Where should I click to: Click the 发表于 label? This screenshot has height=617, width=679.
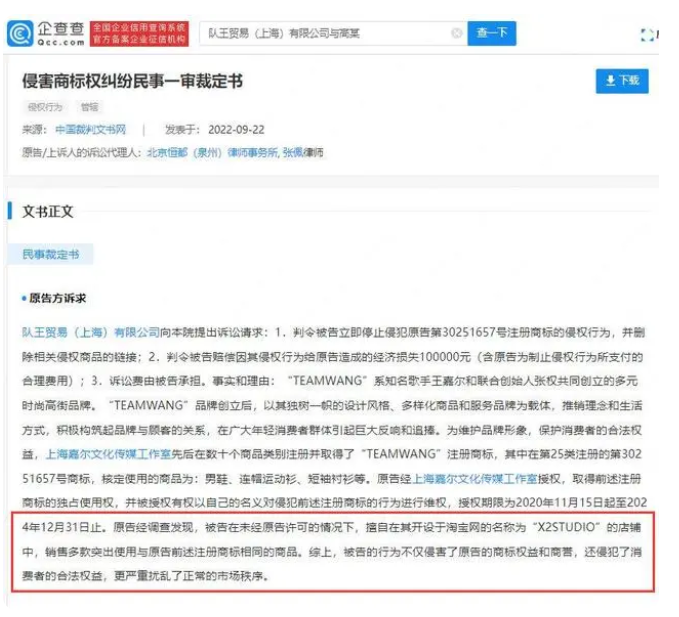182,129
